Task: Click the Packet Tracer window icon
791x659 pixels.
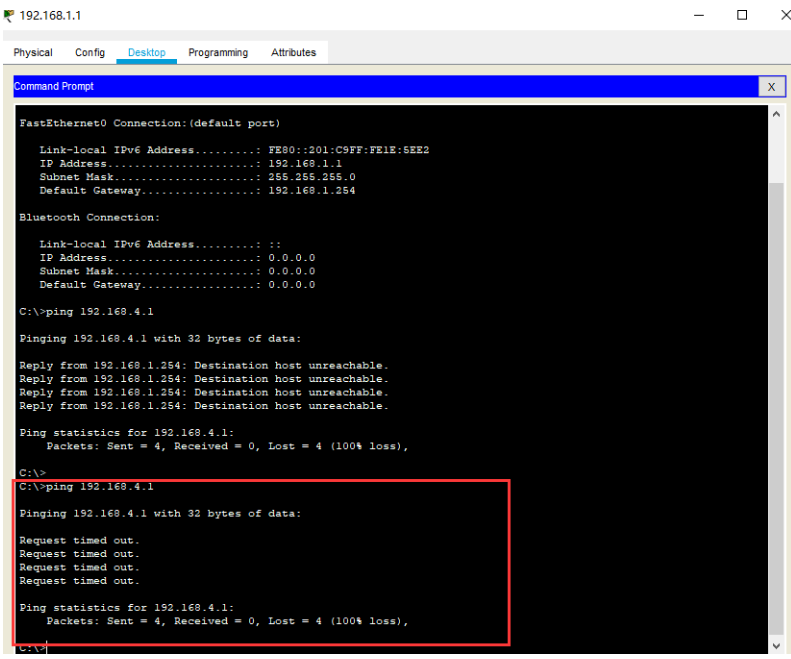Action: point(9,16)
